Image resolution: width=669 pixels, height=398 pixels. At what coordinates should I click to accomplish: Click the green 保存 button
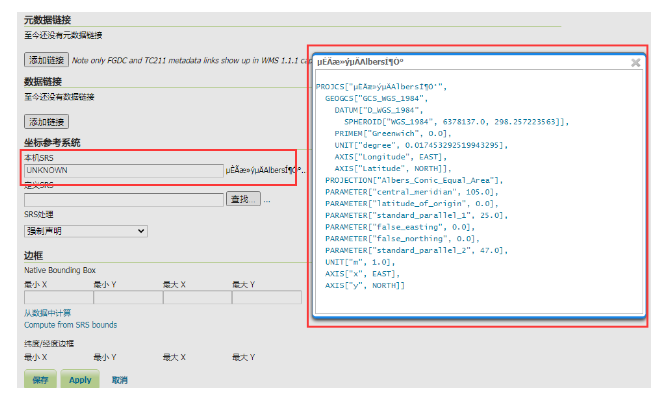point(40,380)
